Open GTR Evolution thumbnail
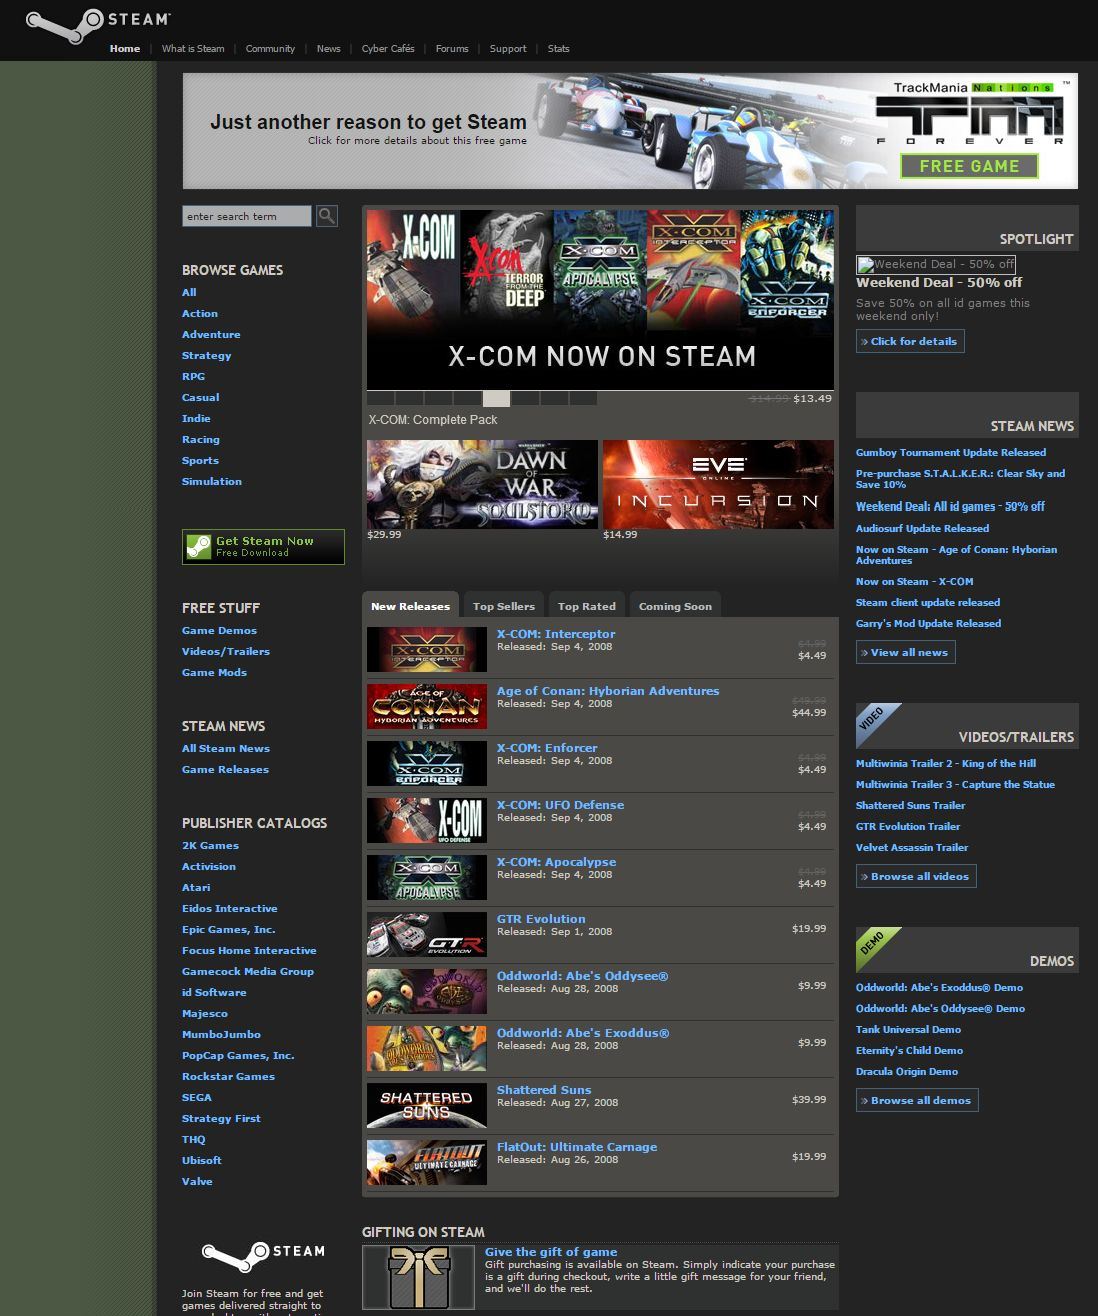1098x1316 pixels. pyautogui.click(x=427, y=935)
